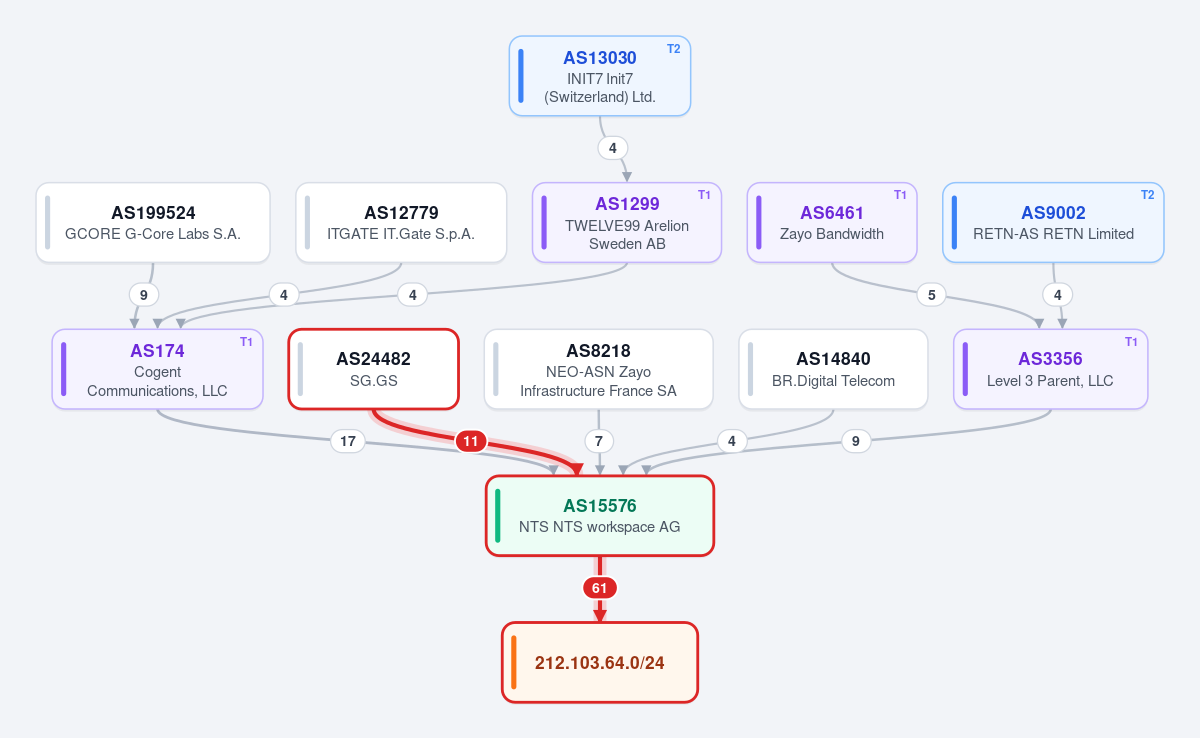Image resolution: width=1200 pixels, height=738 pixels.
Task: Open the AS8218 NEO-ASN Zayo node
Action: tap(598, 369)
